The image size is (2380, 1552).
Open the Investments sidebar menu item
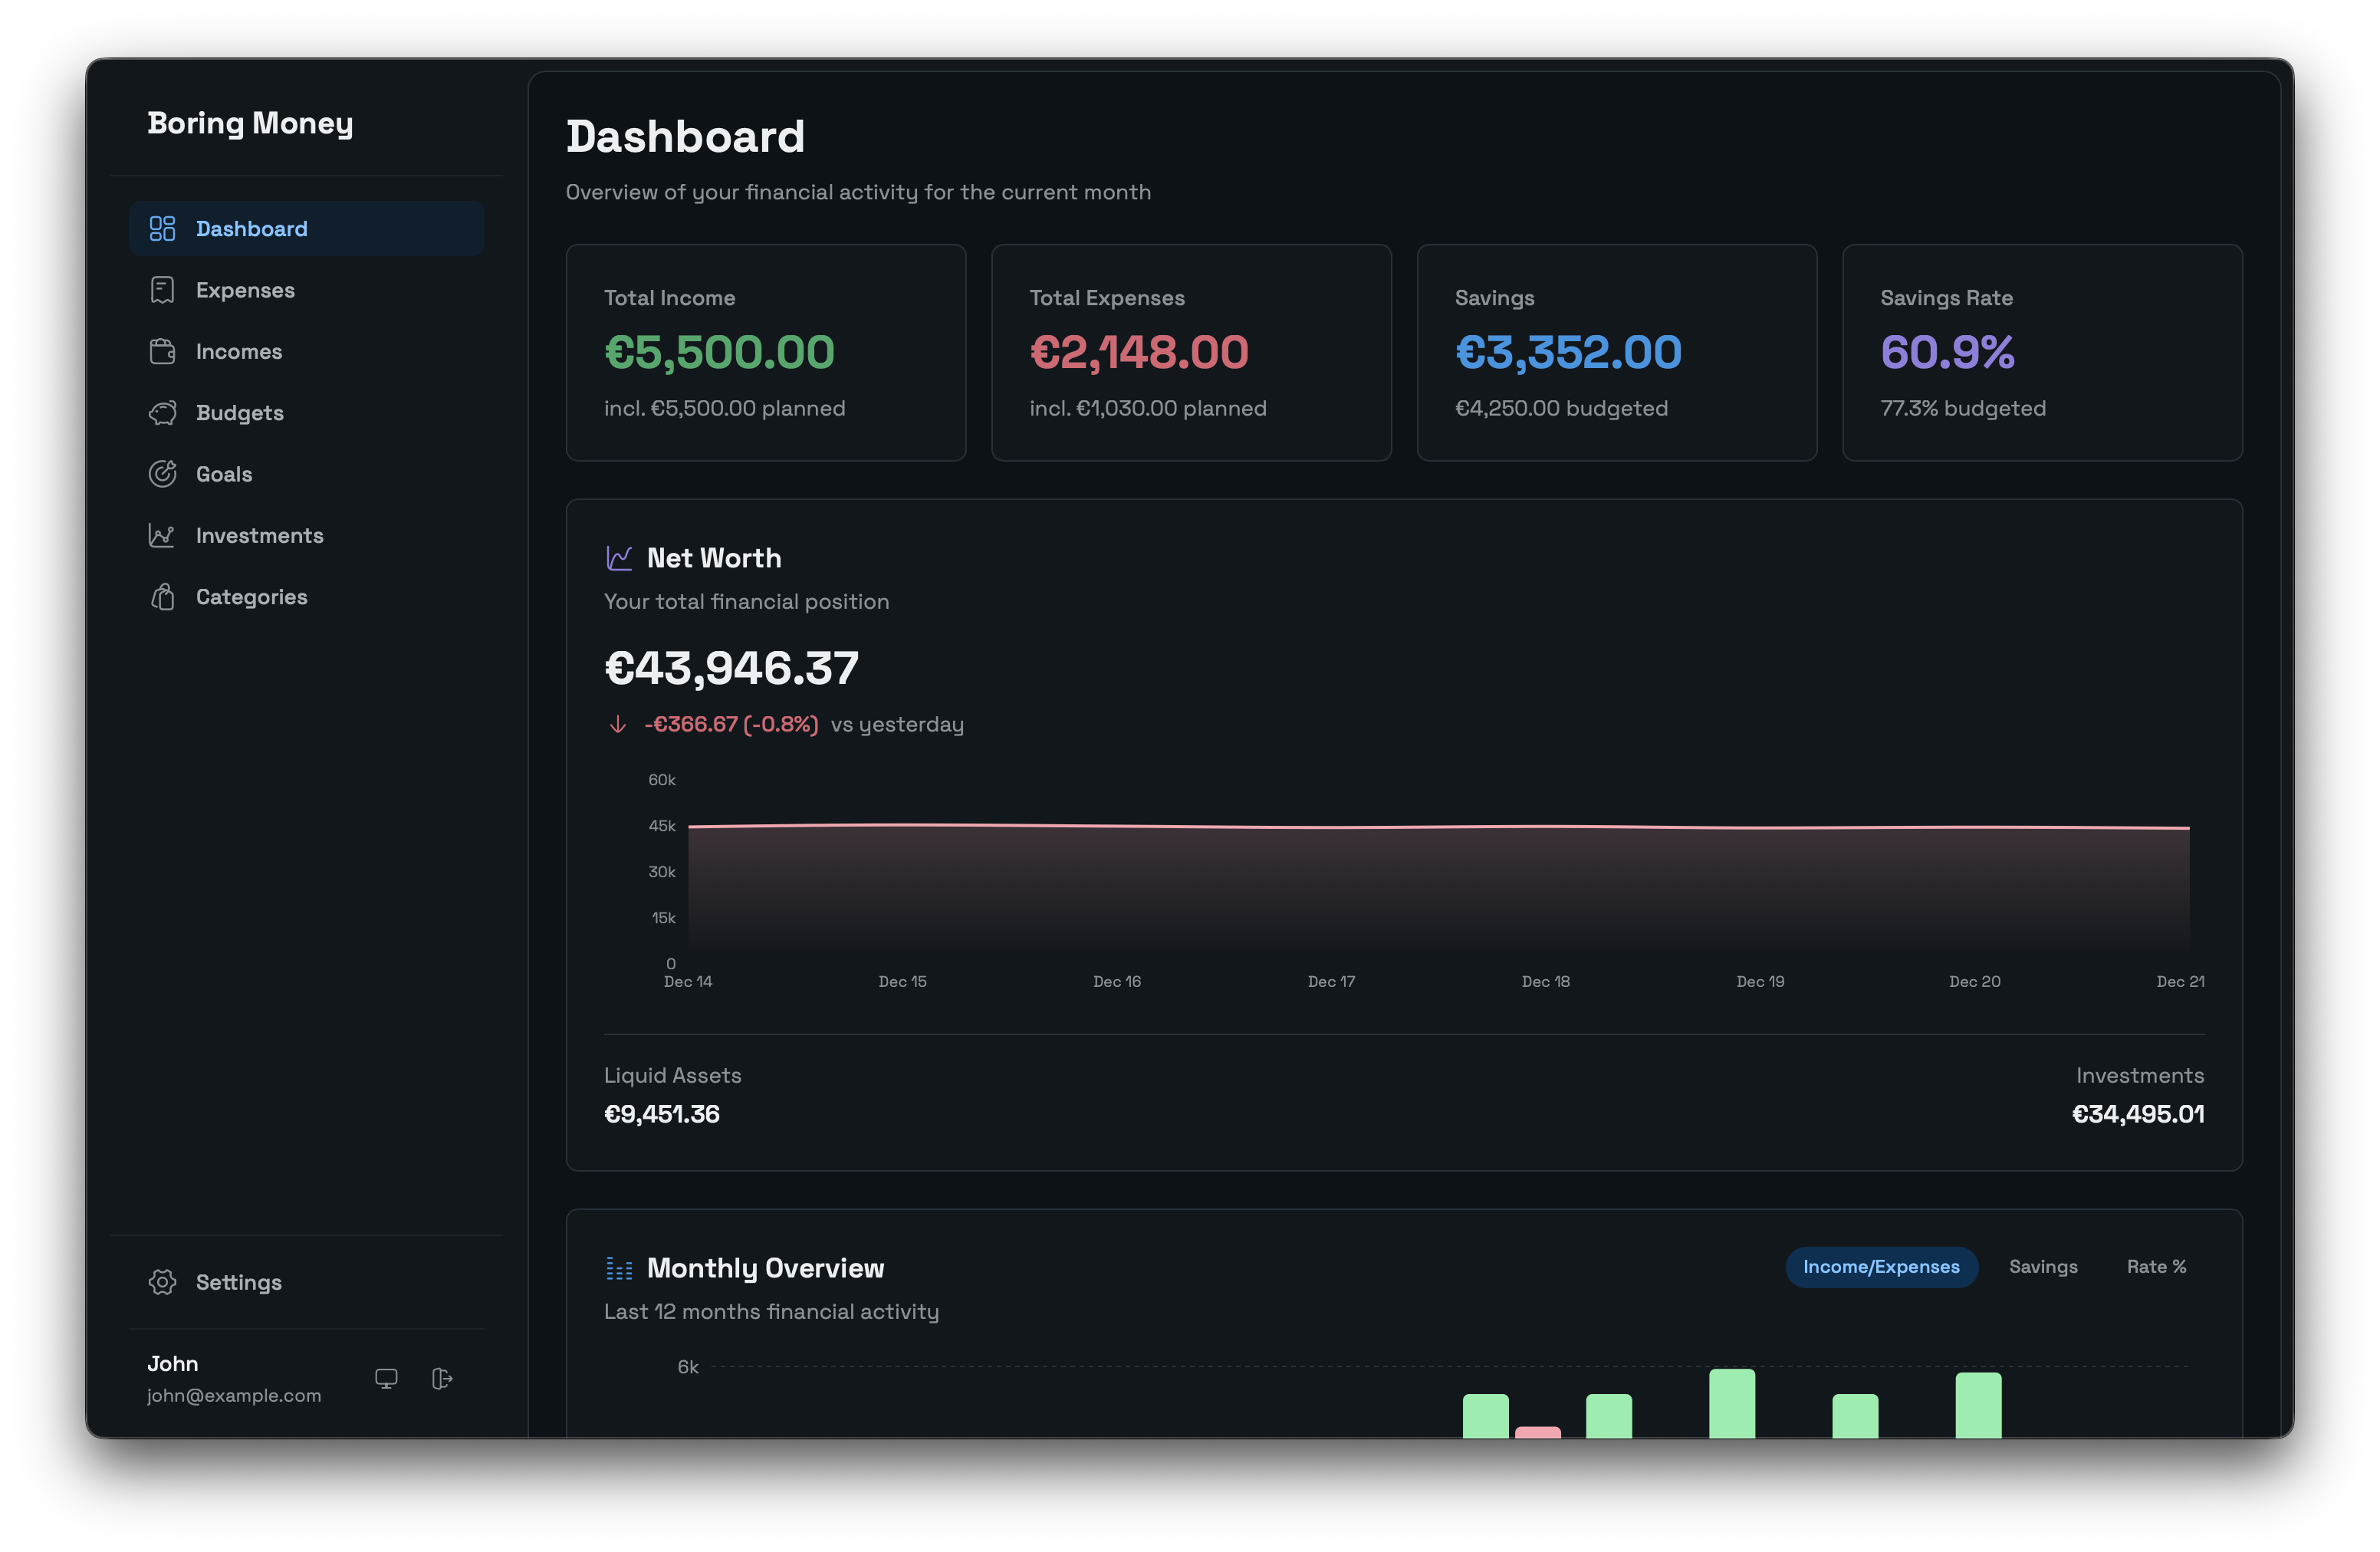pyautogui.click(x=259, y=536)
